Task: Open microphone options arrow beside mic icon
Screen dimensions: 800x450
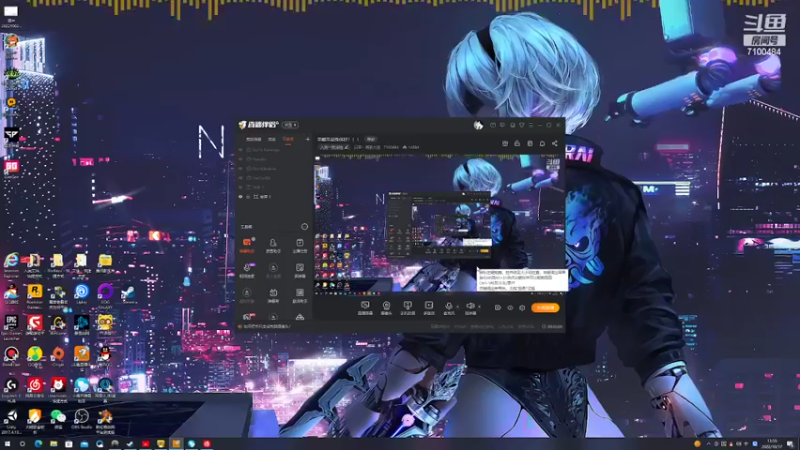Action: pyautogui.click(x=457, y=307)
